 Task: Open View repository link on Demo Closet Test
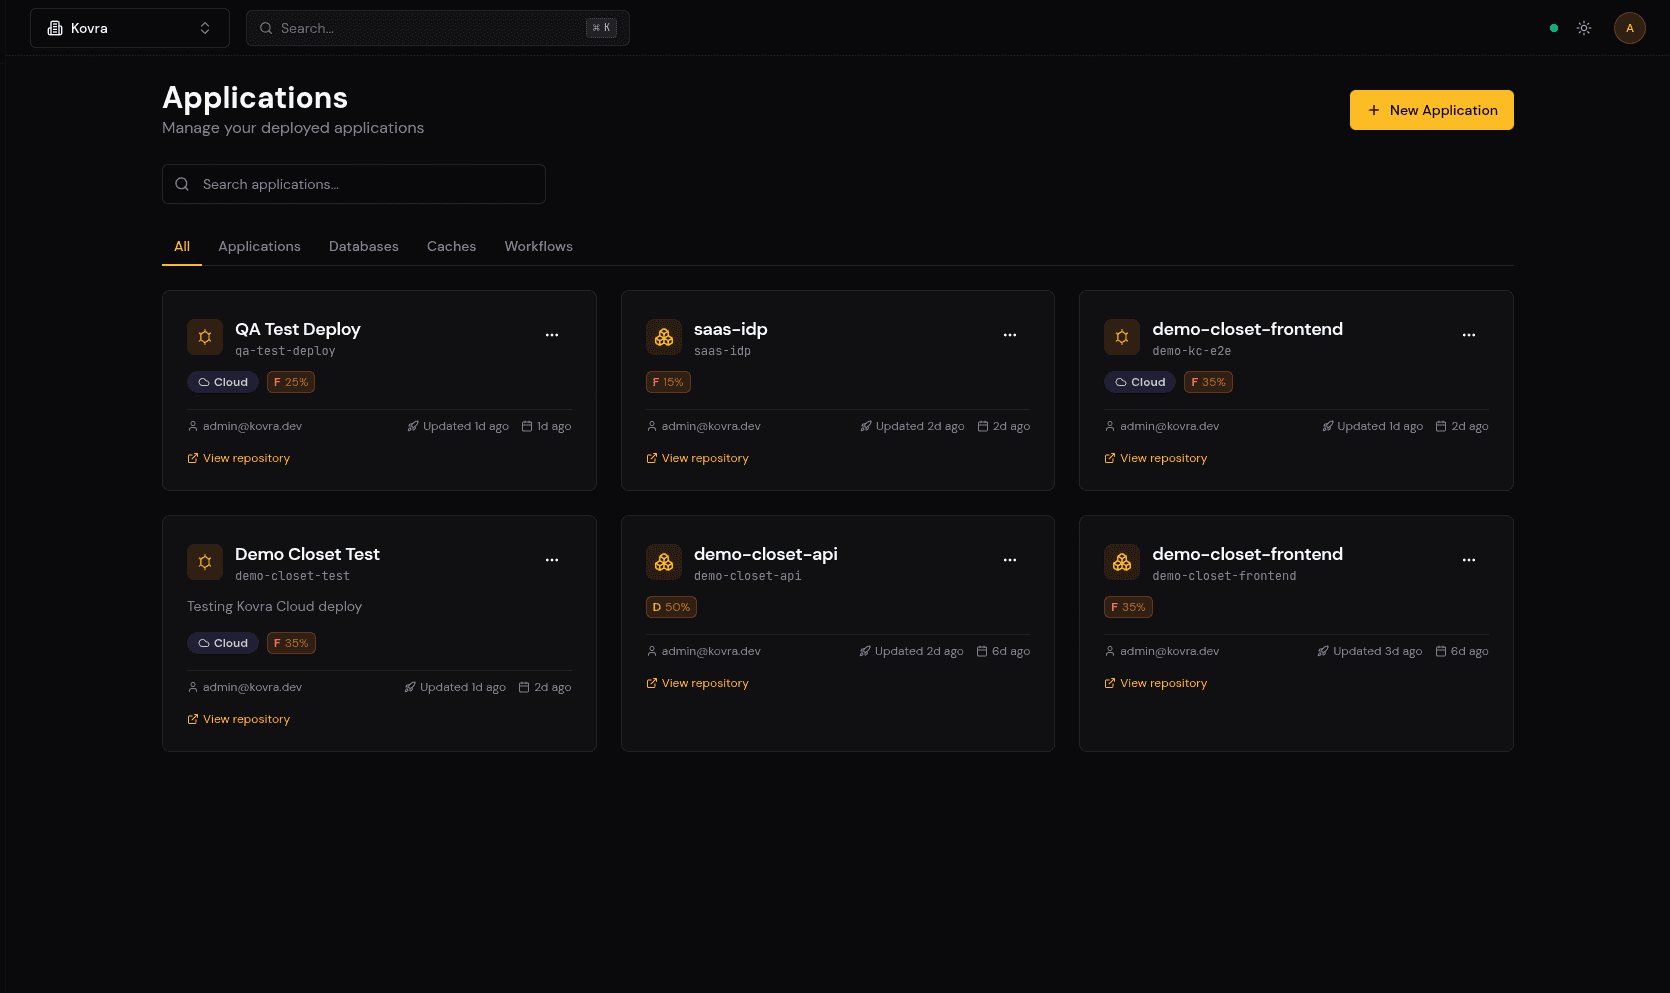(x=238, y=719)
